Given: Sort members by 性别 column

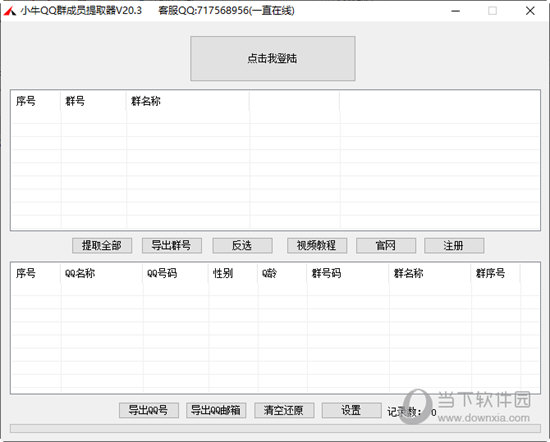Looking at the screenshot, I should (233, 273).
